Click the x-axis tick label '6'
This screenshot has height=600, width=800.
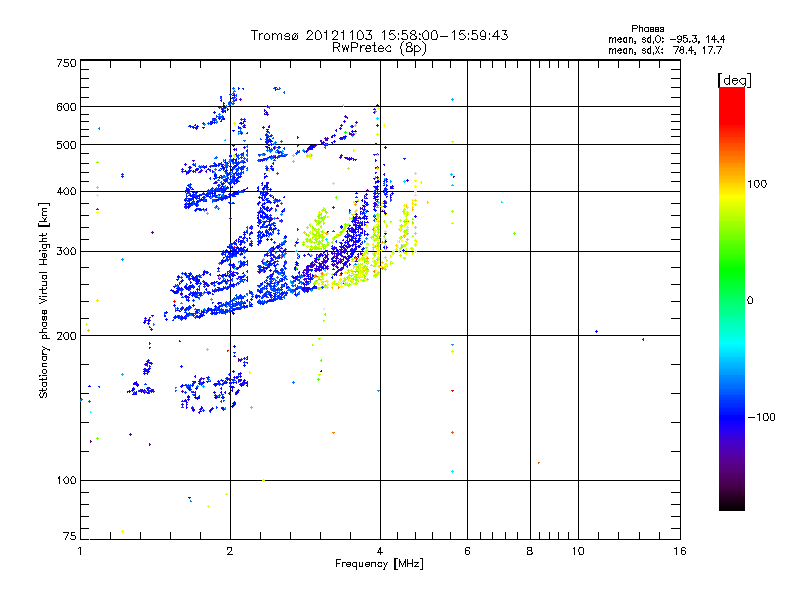[x=467, y=552]
